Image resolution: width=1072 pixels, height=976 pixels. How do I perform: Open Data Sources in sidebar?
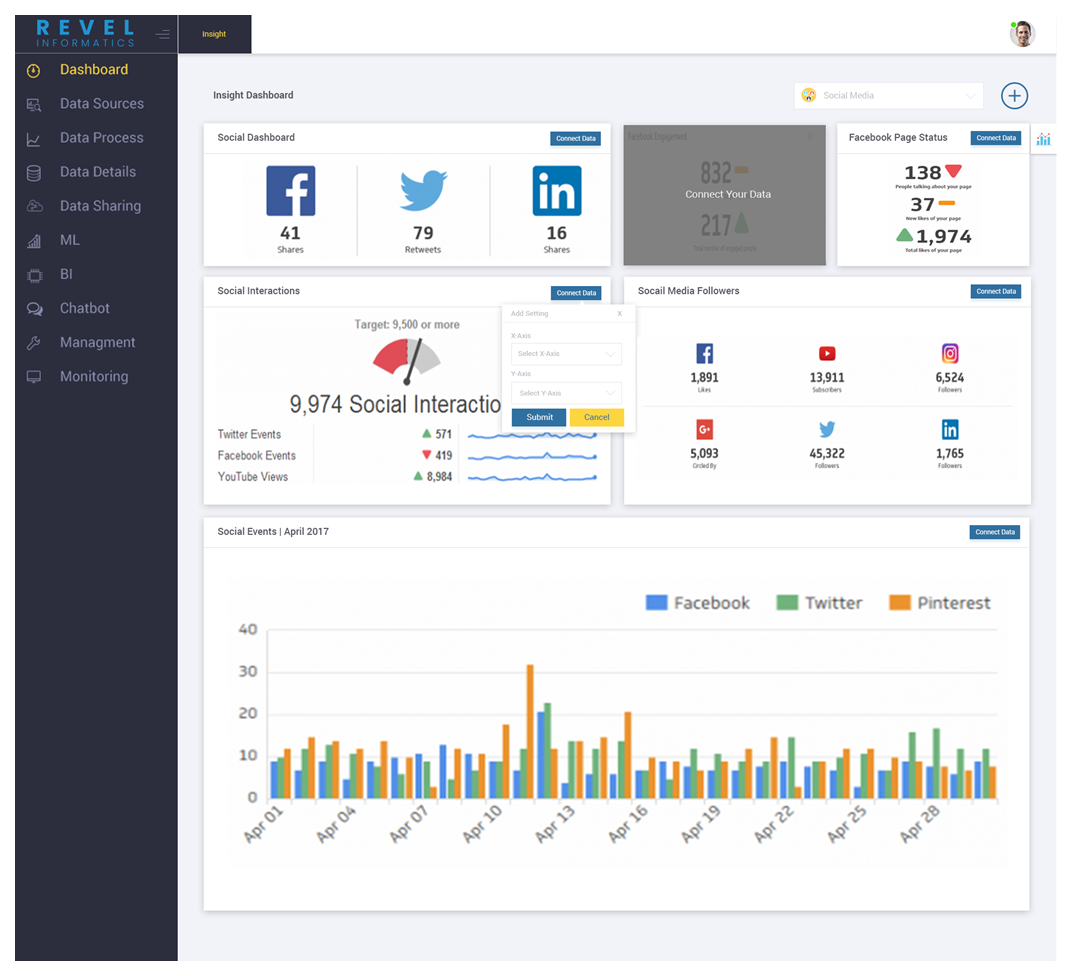click(101, 104)
